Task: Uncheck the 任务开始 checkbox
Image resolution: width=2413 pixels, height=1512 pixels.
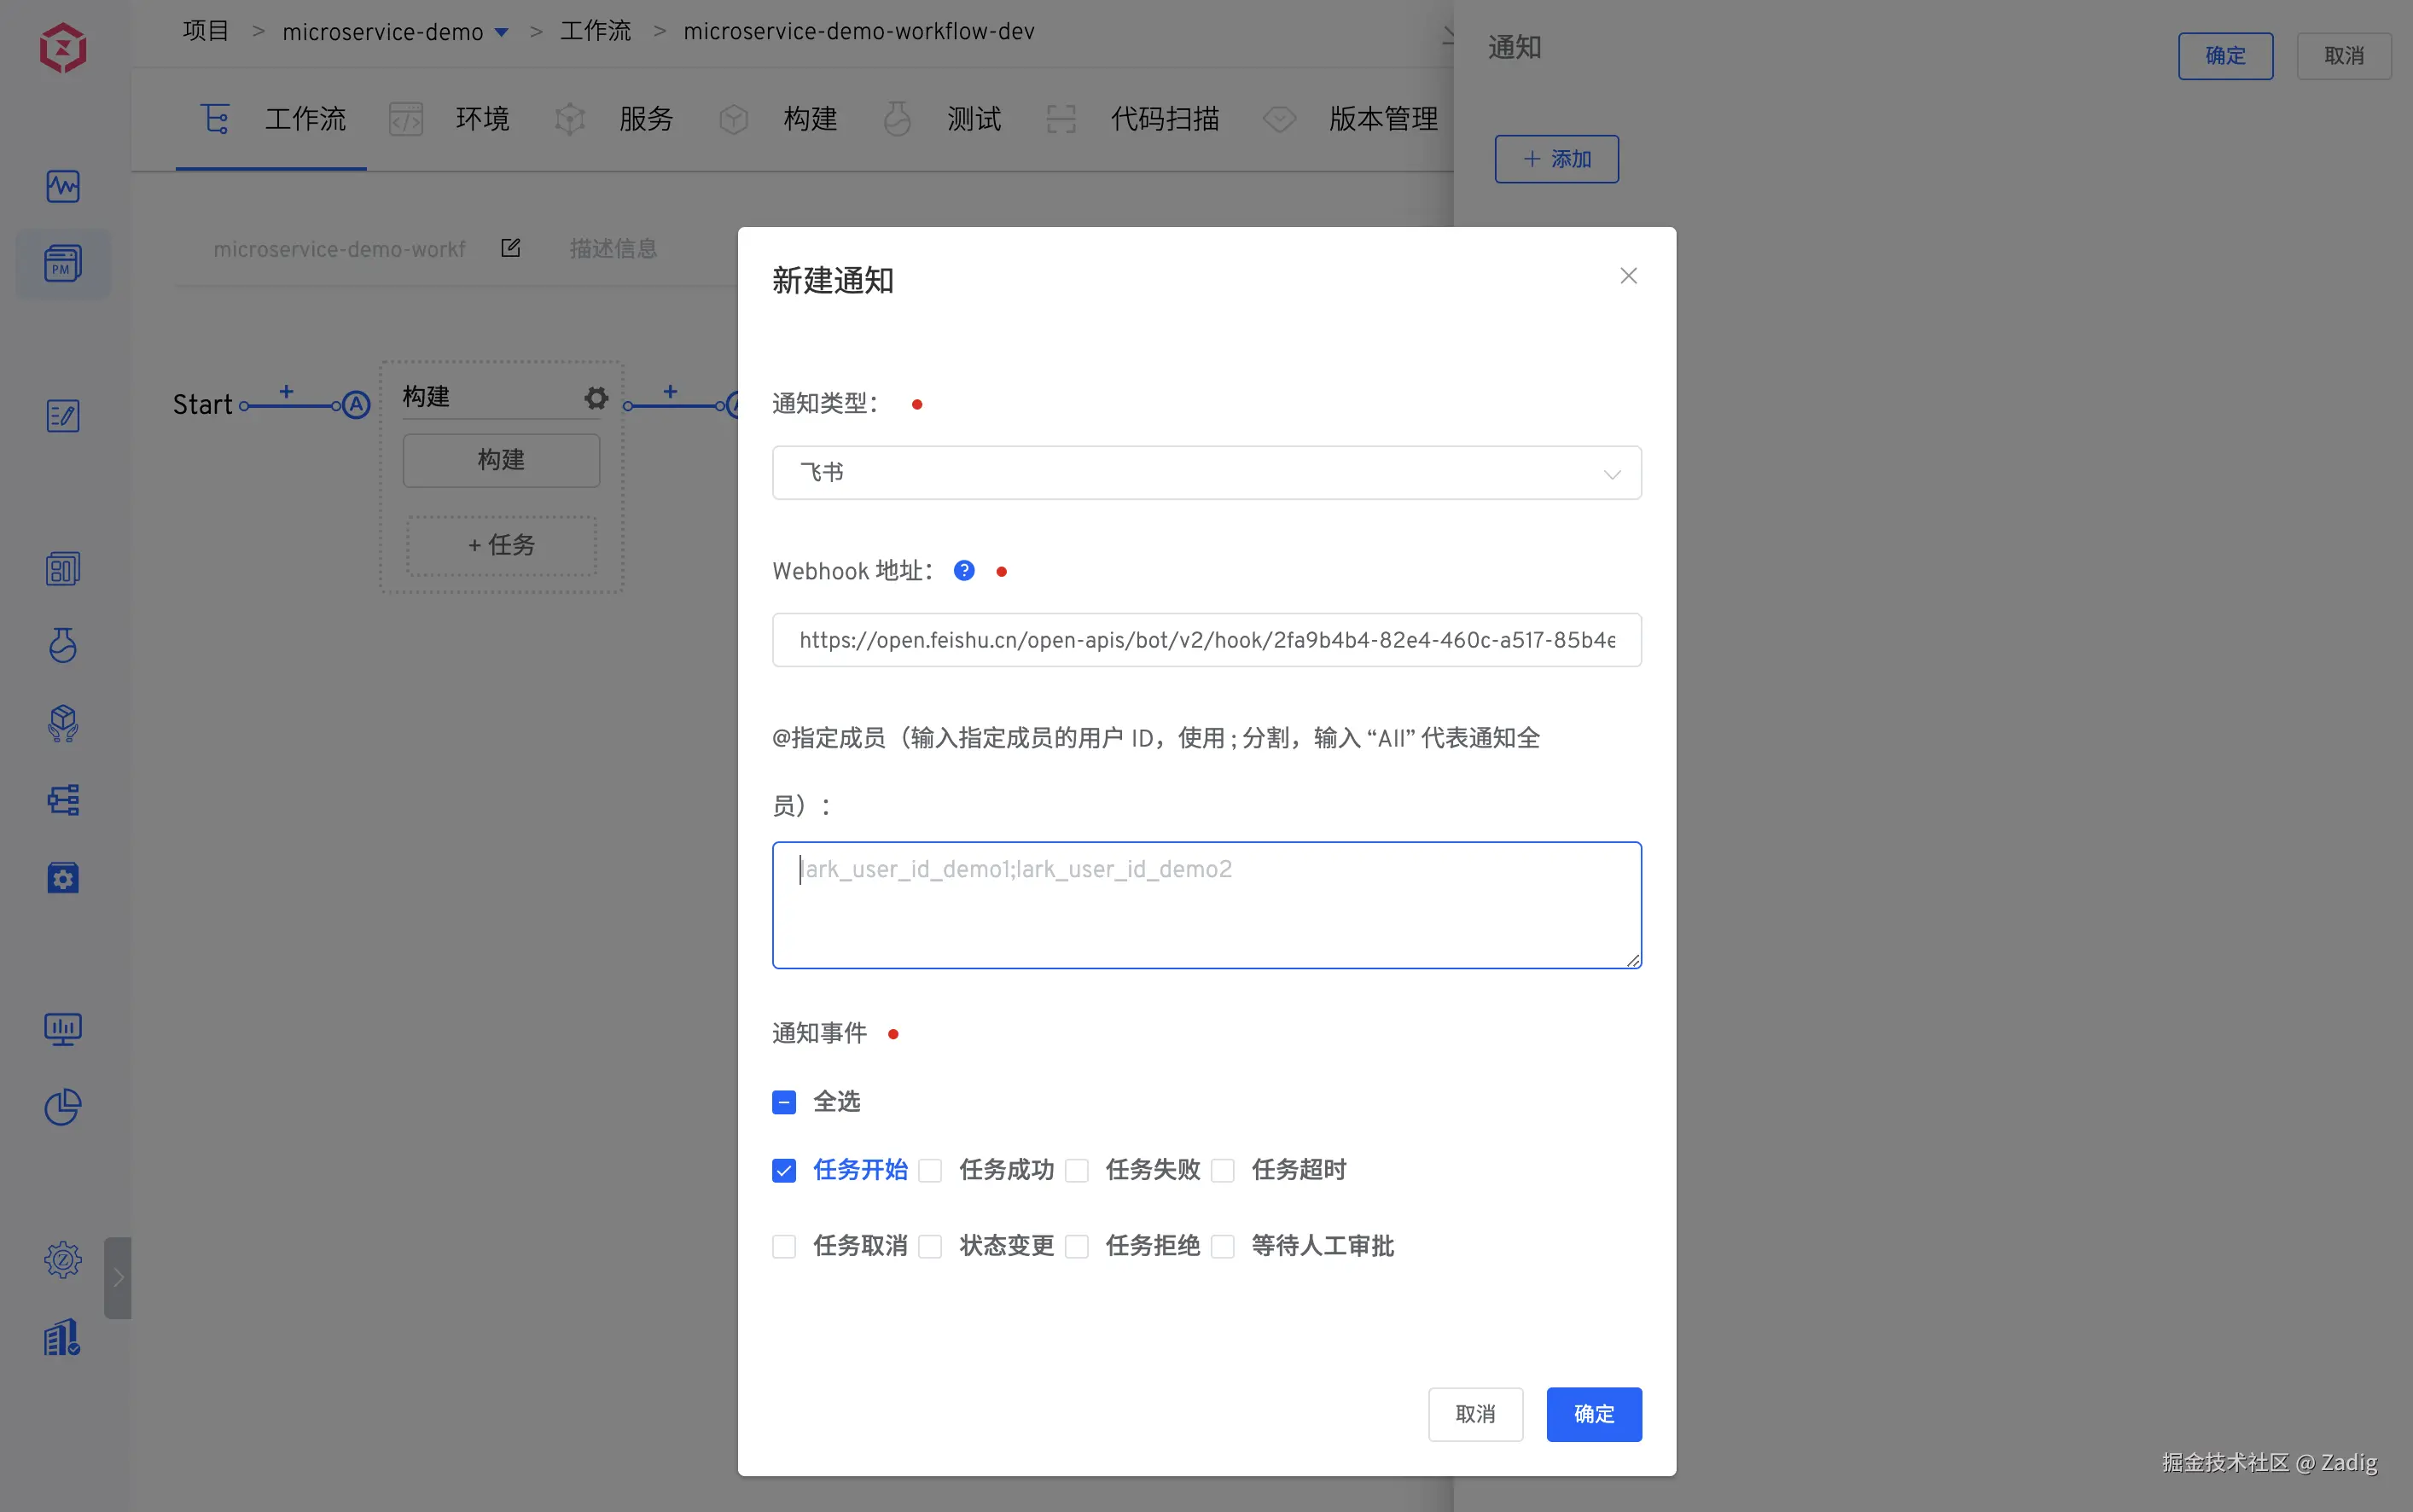Action: (784, 1170)
